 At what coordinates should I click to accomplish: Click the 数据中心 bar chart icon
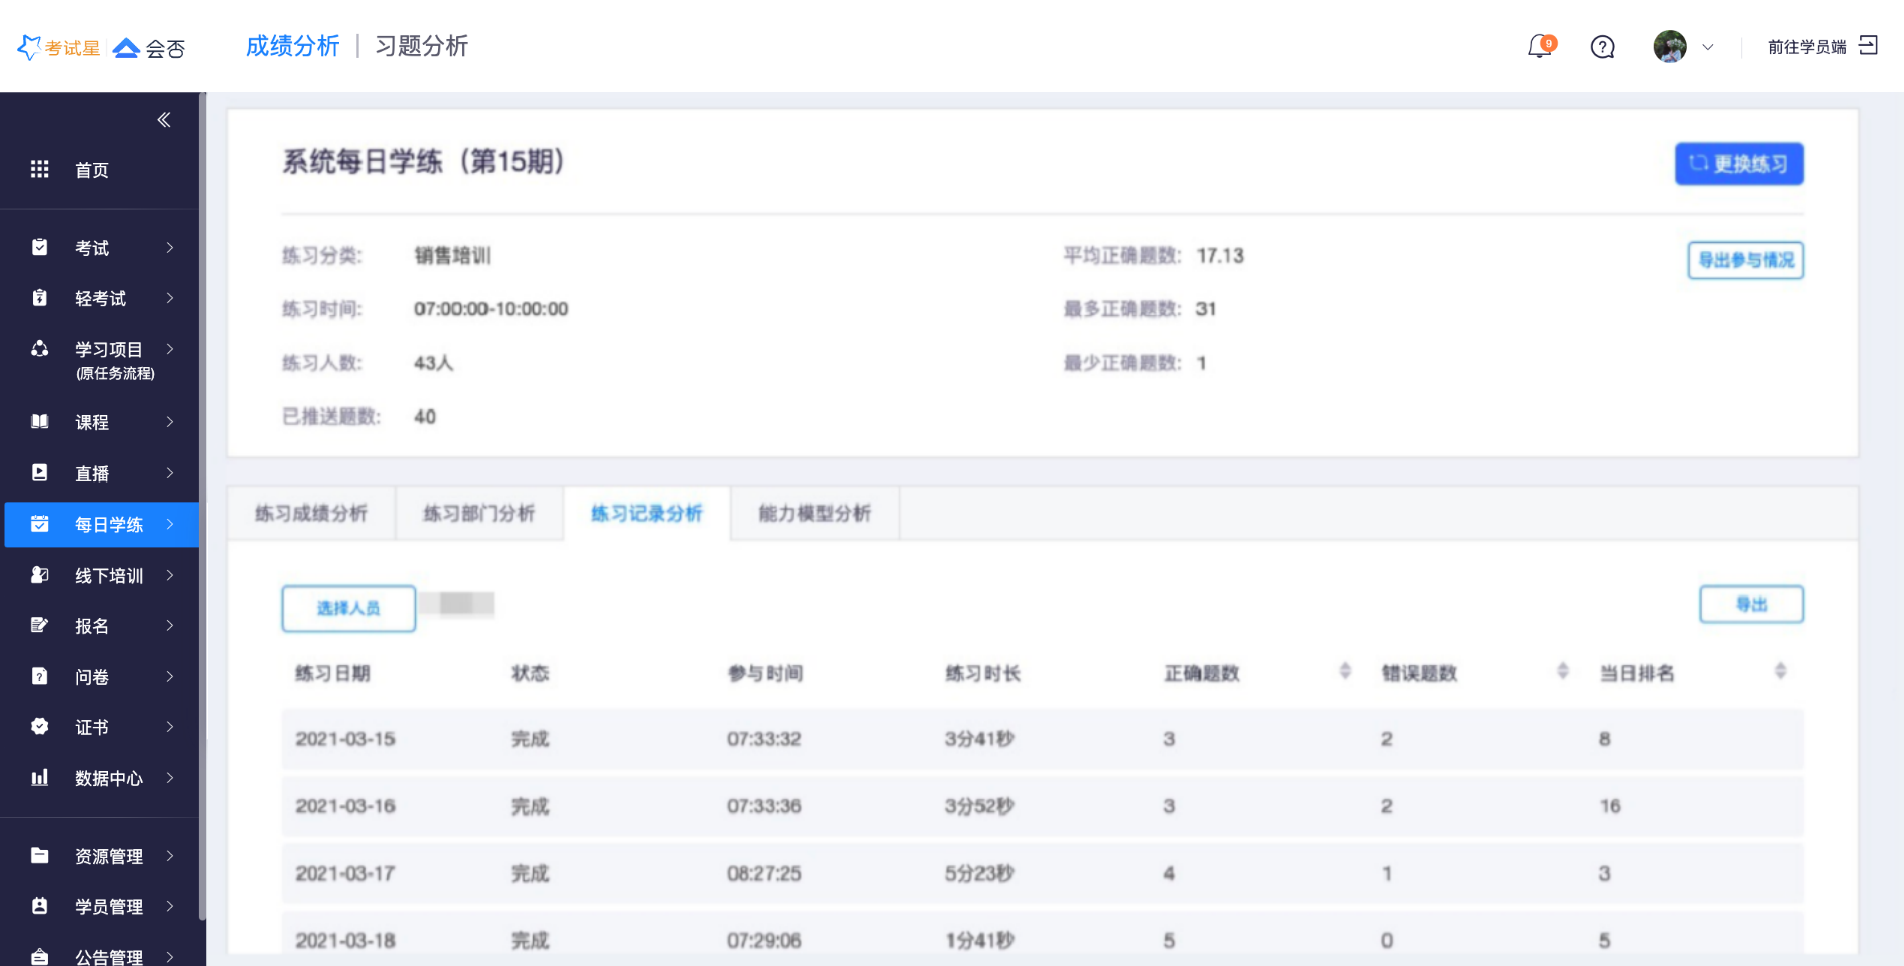click(40, 778)
